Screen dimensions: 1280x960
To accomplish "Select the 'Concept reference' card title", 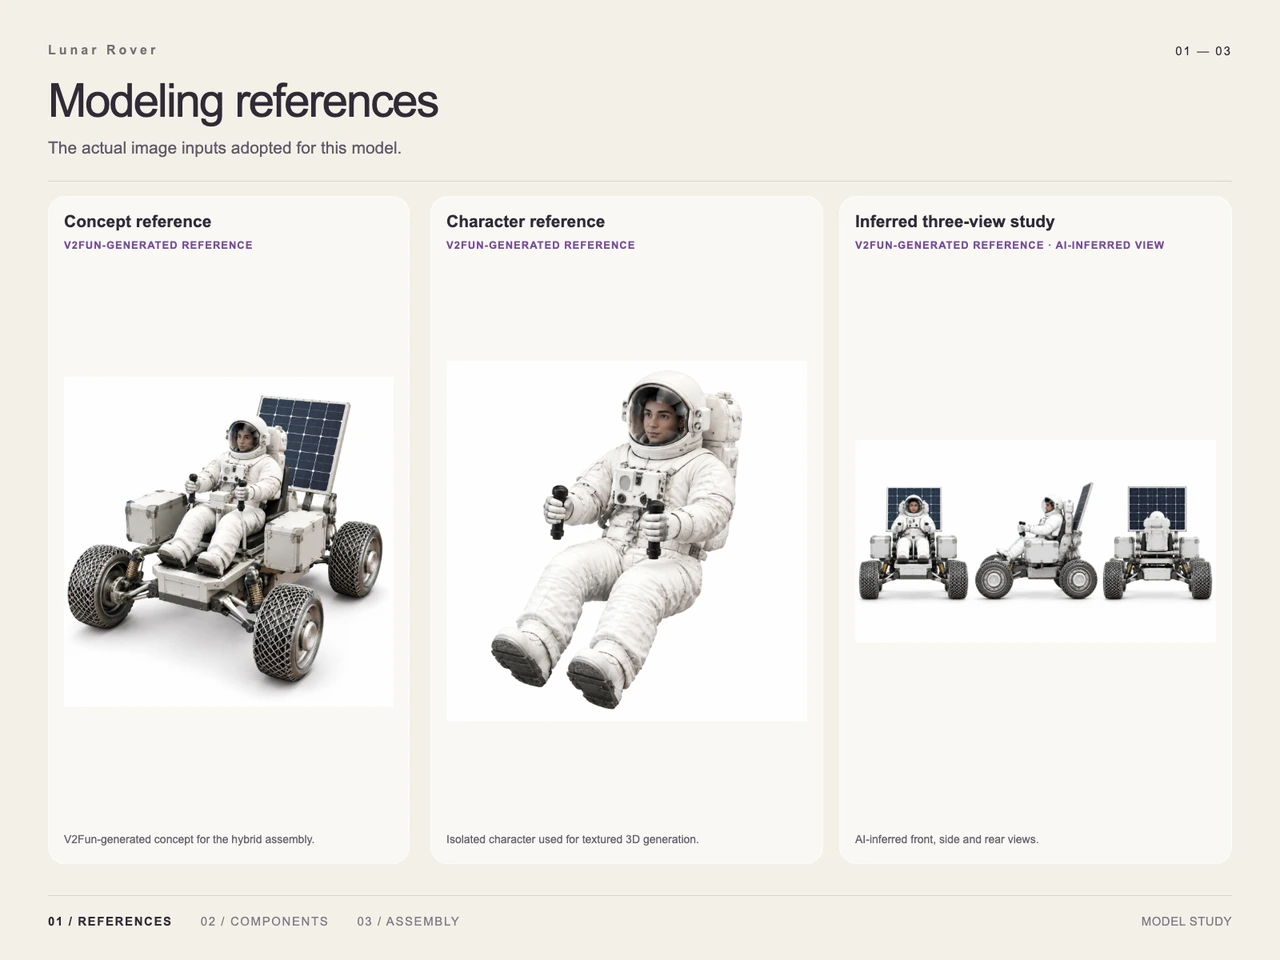I will (138, 222).
